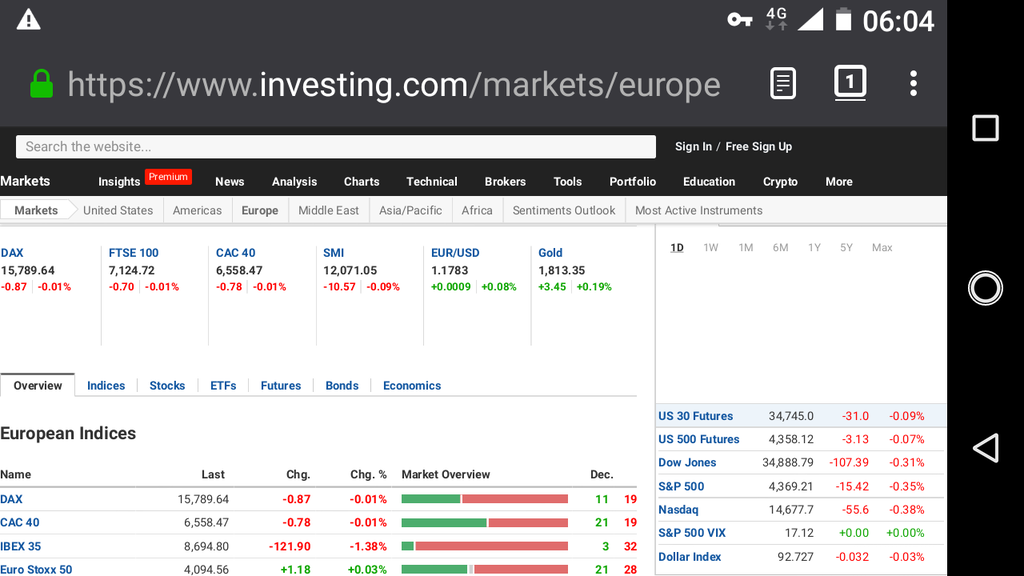
Task: Switch to the Indices tab
Action: [106, 385]
